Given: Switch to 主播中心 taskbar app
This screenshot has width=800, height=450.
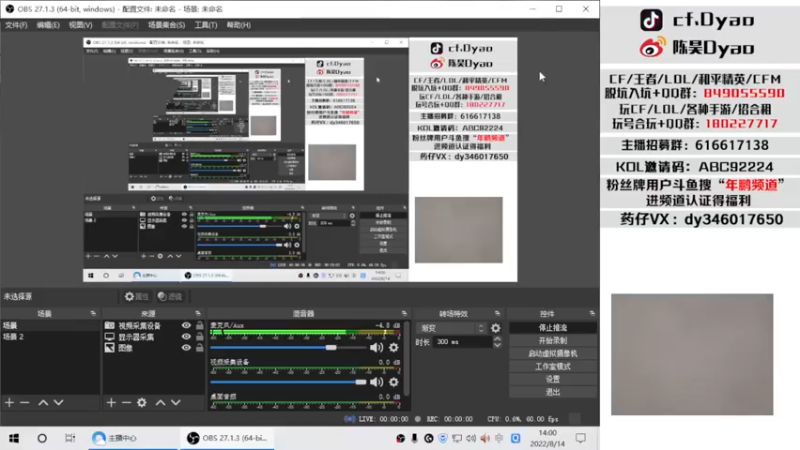Looking at the screenshot, I should (132, 438).
